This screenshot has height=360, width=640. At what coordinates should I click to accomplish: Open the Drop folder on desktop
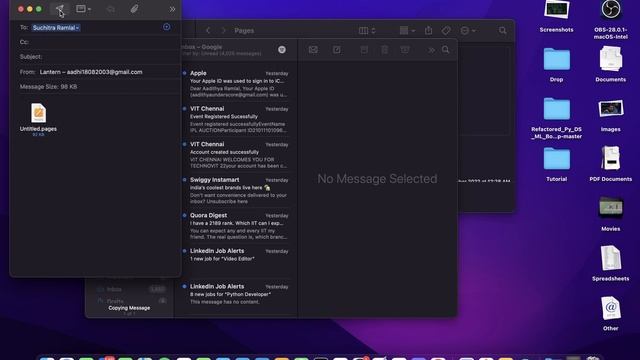click(x=556, y=65)
